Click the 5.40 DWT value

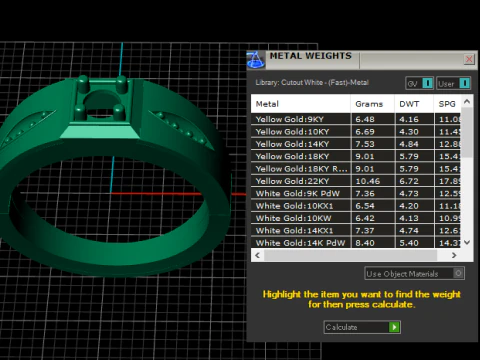point(409,243)
